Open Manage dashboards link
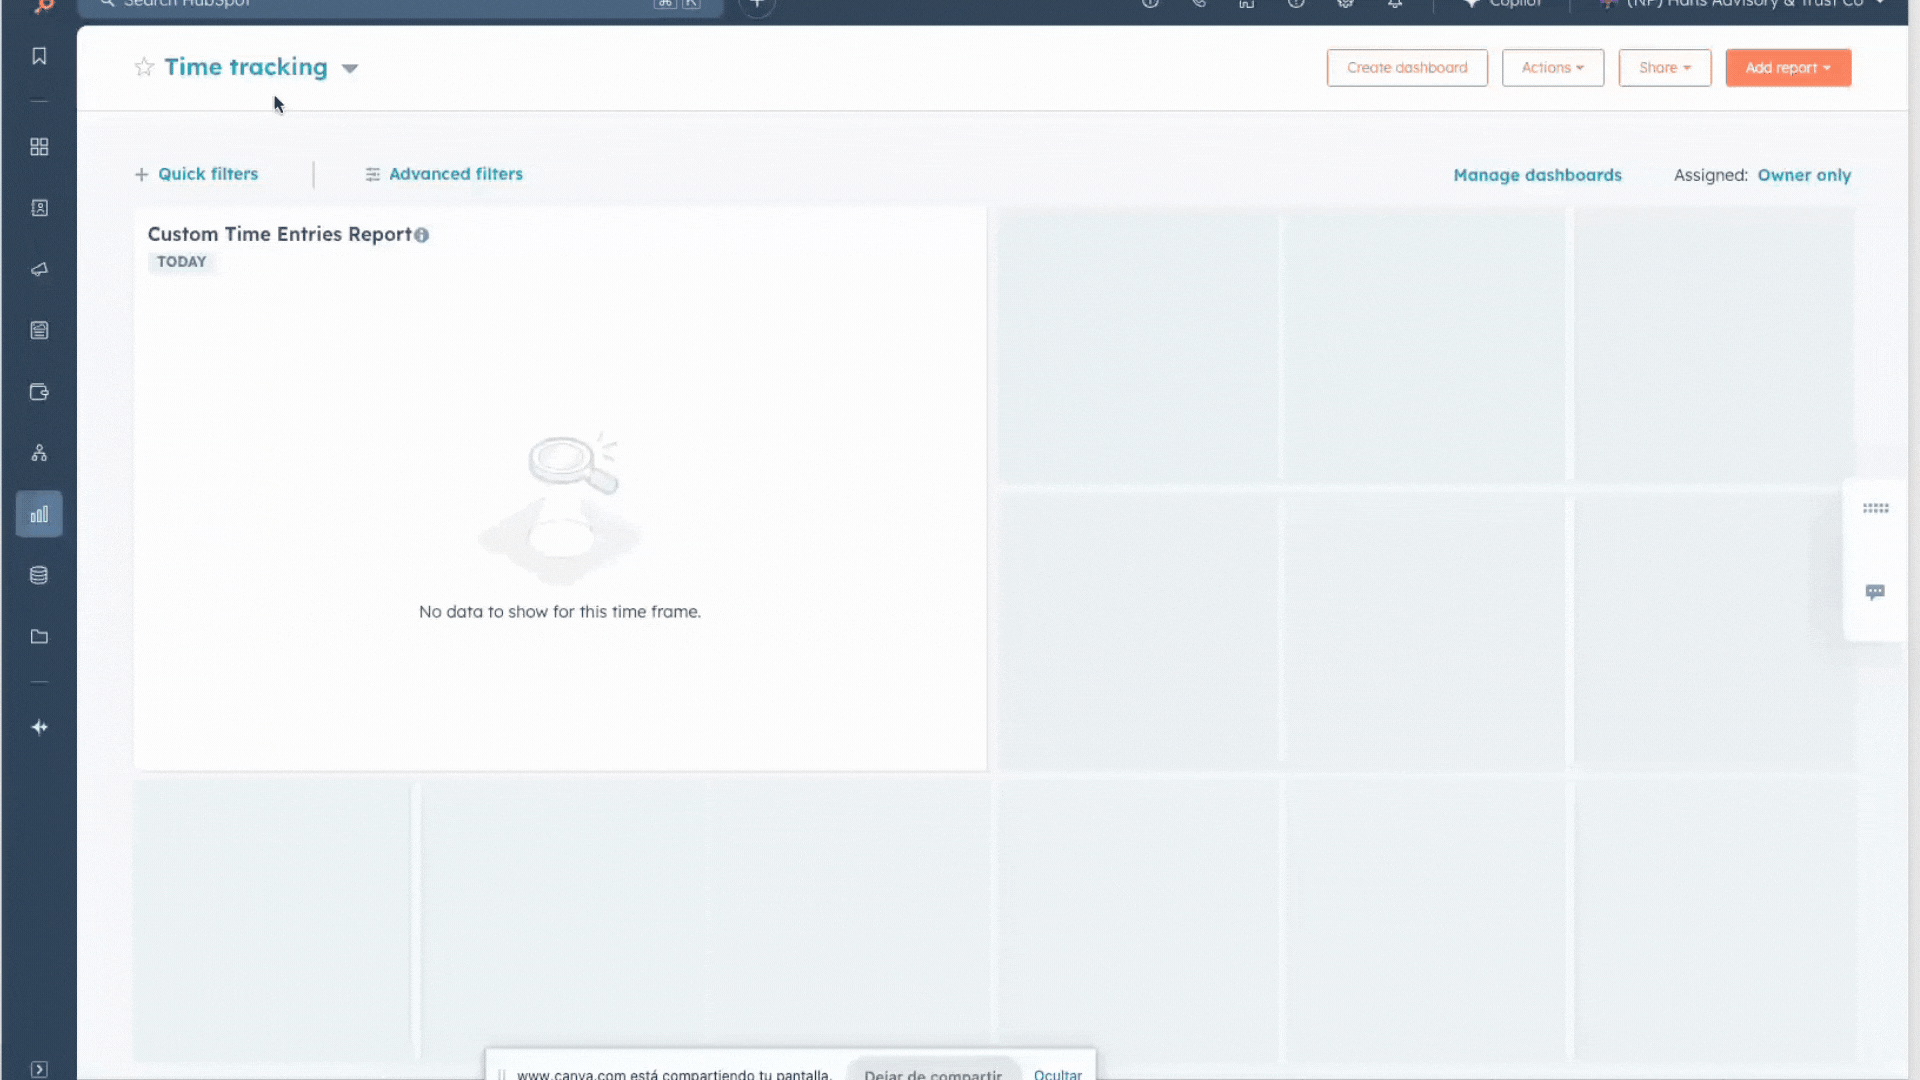The height and width of the screenshot is (1080, 1920). pos(1537,175)
